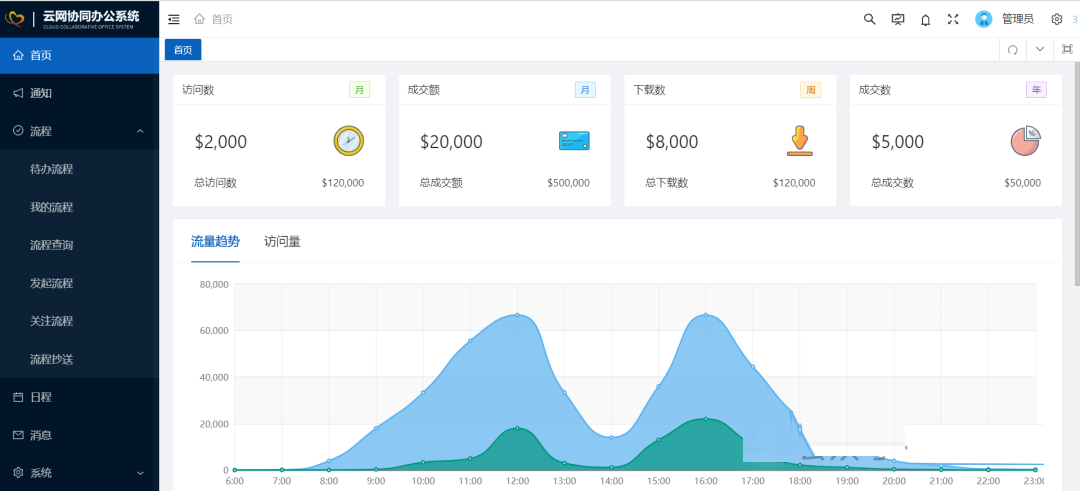1080x491 pixels.
Task: Open the 通知 sidebar menu item
Action: pos(41,93)
